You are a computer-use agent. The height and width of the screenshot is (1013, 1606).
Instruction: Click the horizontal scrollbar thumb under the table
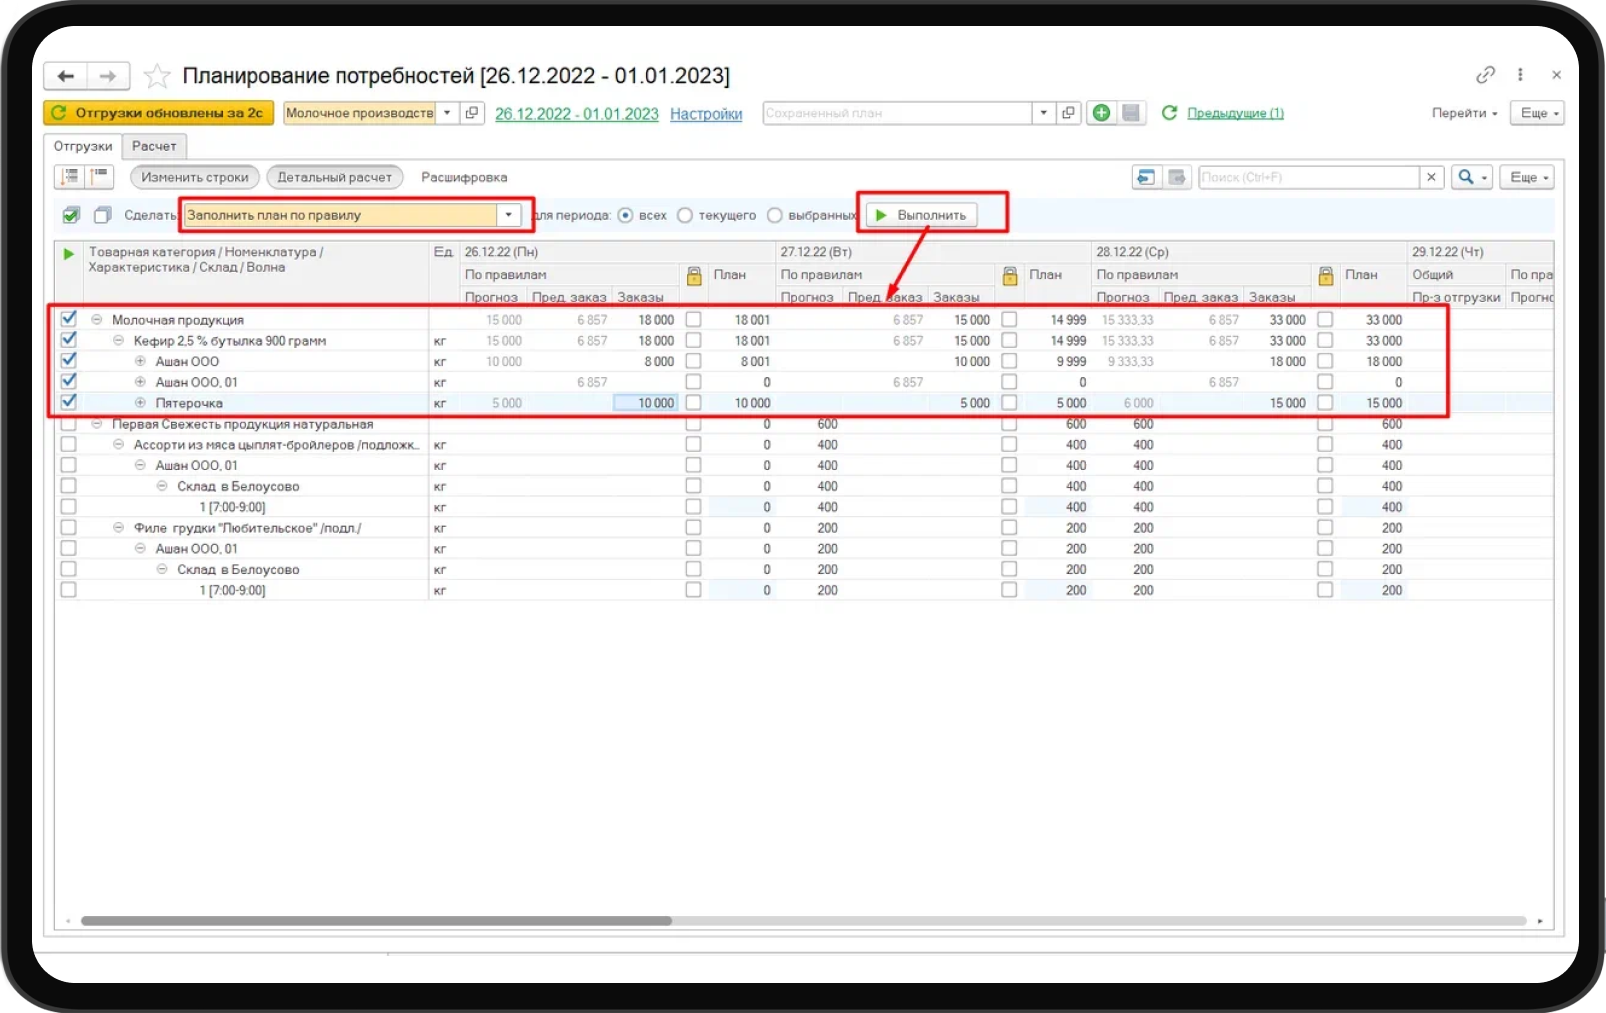tap(376, 920)
